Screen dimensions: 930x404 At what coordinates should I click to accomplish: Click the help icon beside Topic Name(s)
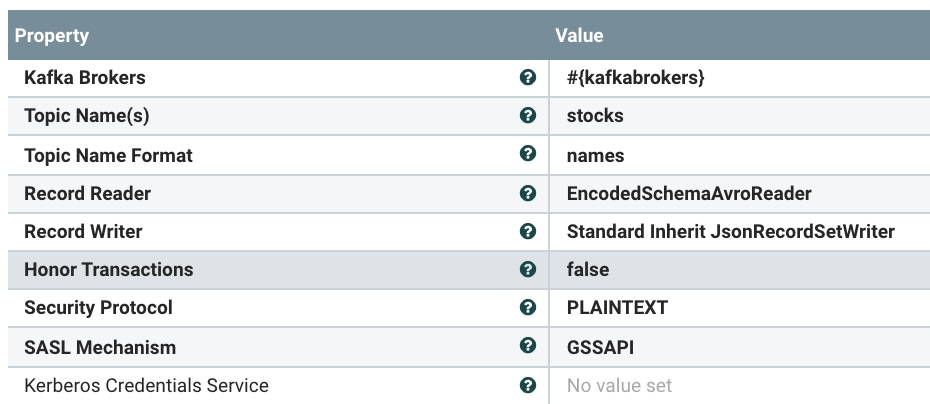click(528, 116)
